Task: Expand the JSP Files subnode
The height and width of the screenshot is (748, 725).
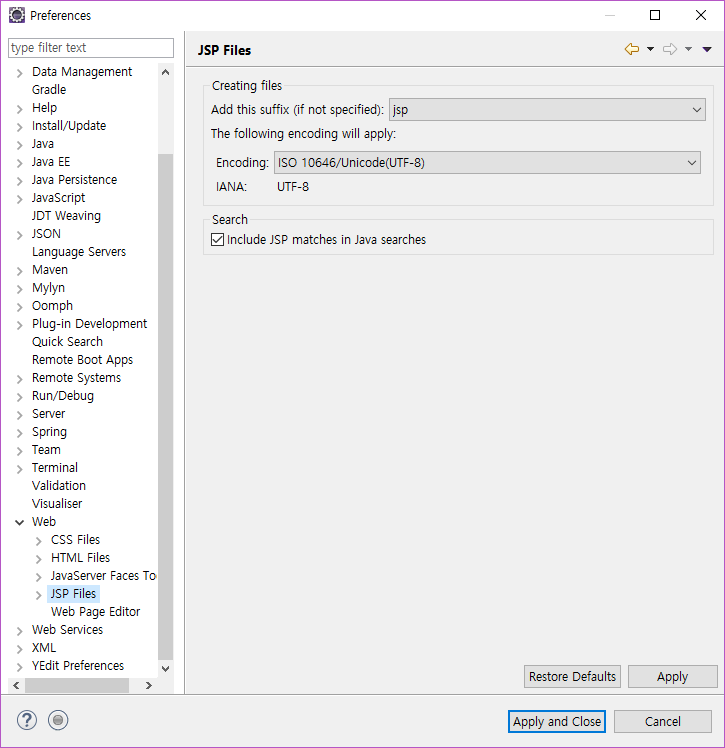Action: click(x=39, y=594)
